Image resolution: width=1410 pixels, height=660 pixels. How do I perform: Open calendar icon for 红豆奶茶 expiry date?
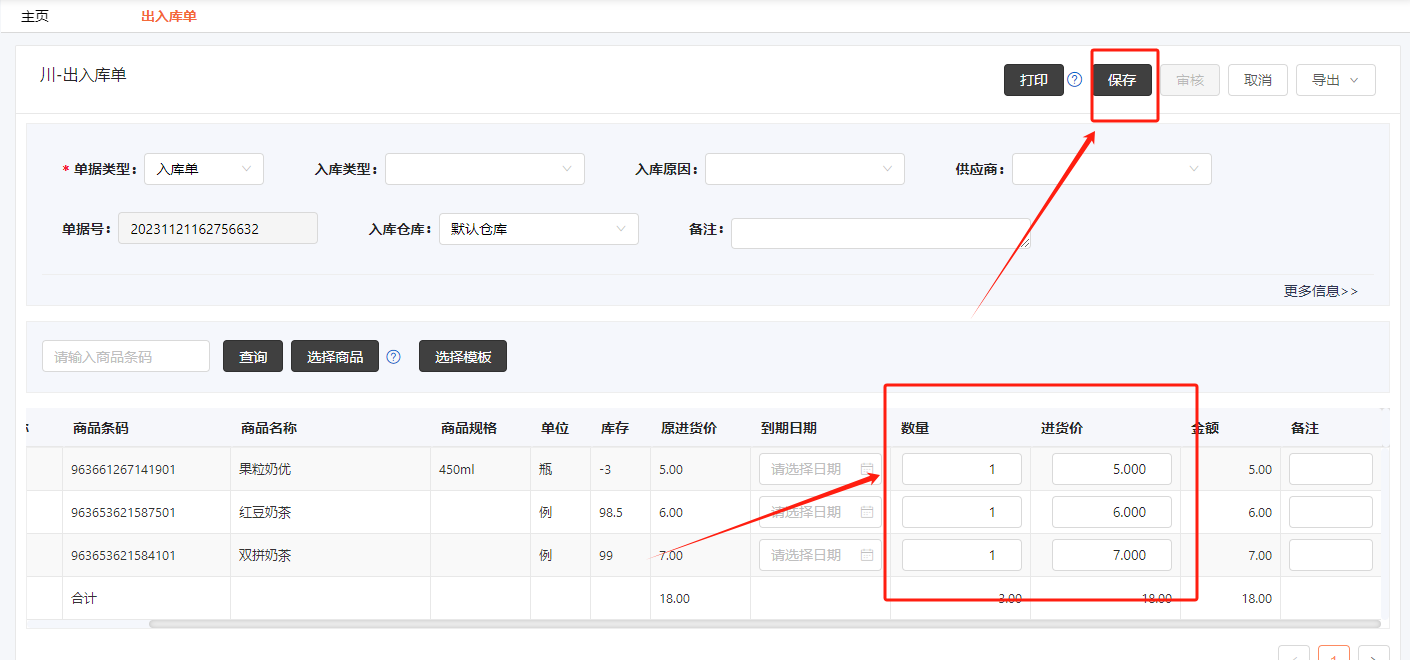tap(867, 512)
